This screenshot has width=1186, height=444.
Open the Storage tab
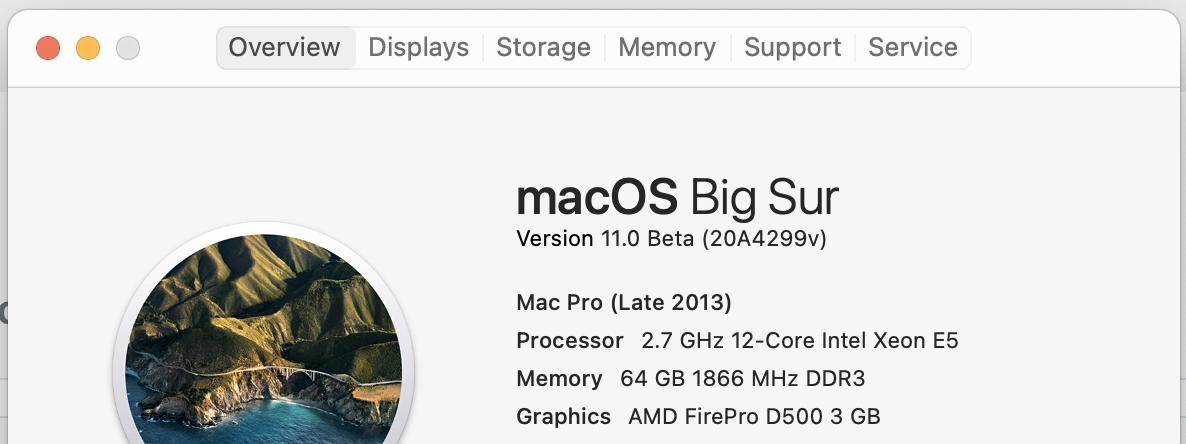[x=543, y=47]
